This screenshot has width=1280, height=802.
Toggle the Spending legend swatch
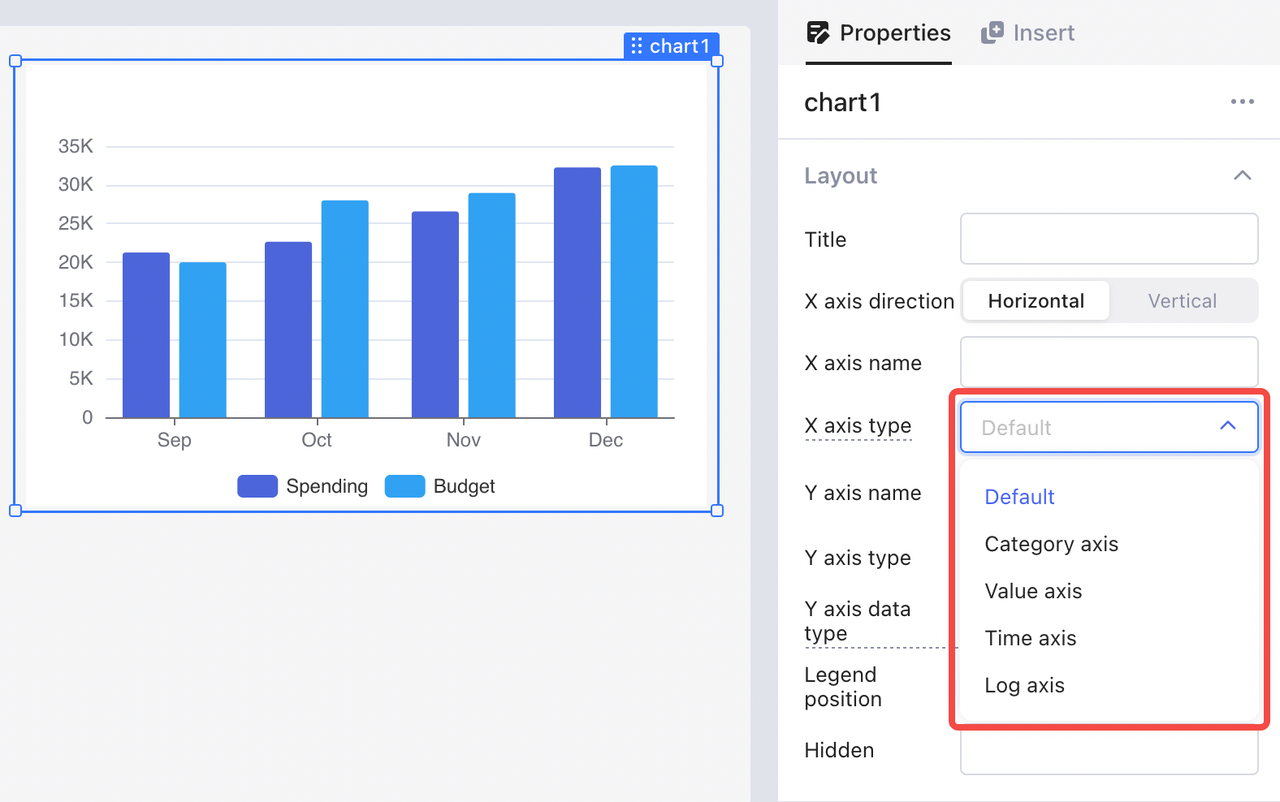[257, 486]
